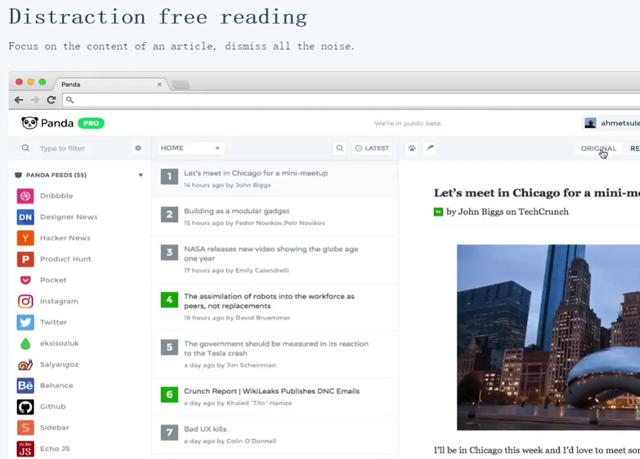Collapse the Panda Feeds section
This screenshot has width=640, height=459.
coord(140,175)
